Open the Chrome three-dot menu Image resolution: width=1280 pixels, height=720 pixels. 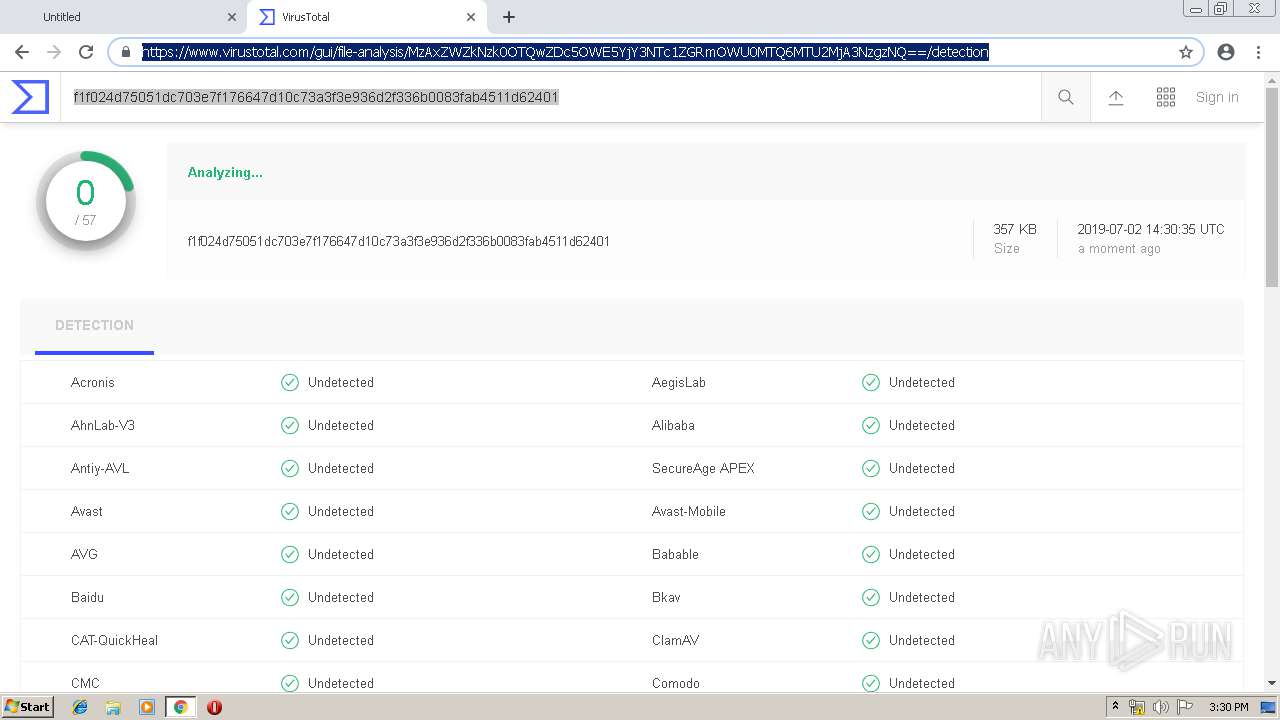tap(1258, 52)
